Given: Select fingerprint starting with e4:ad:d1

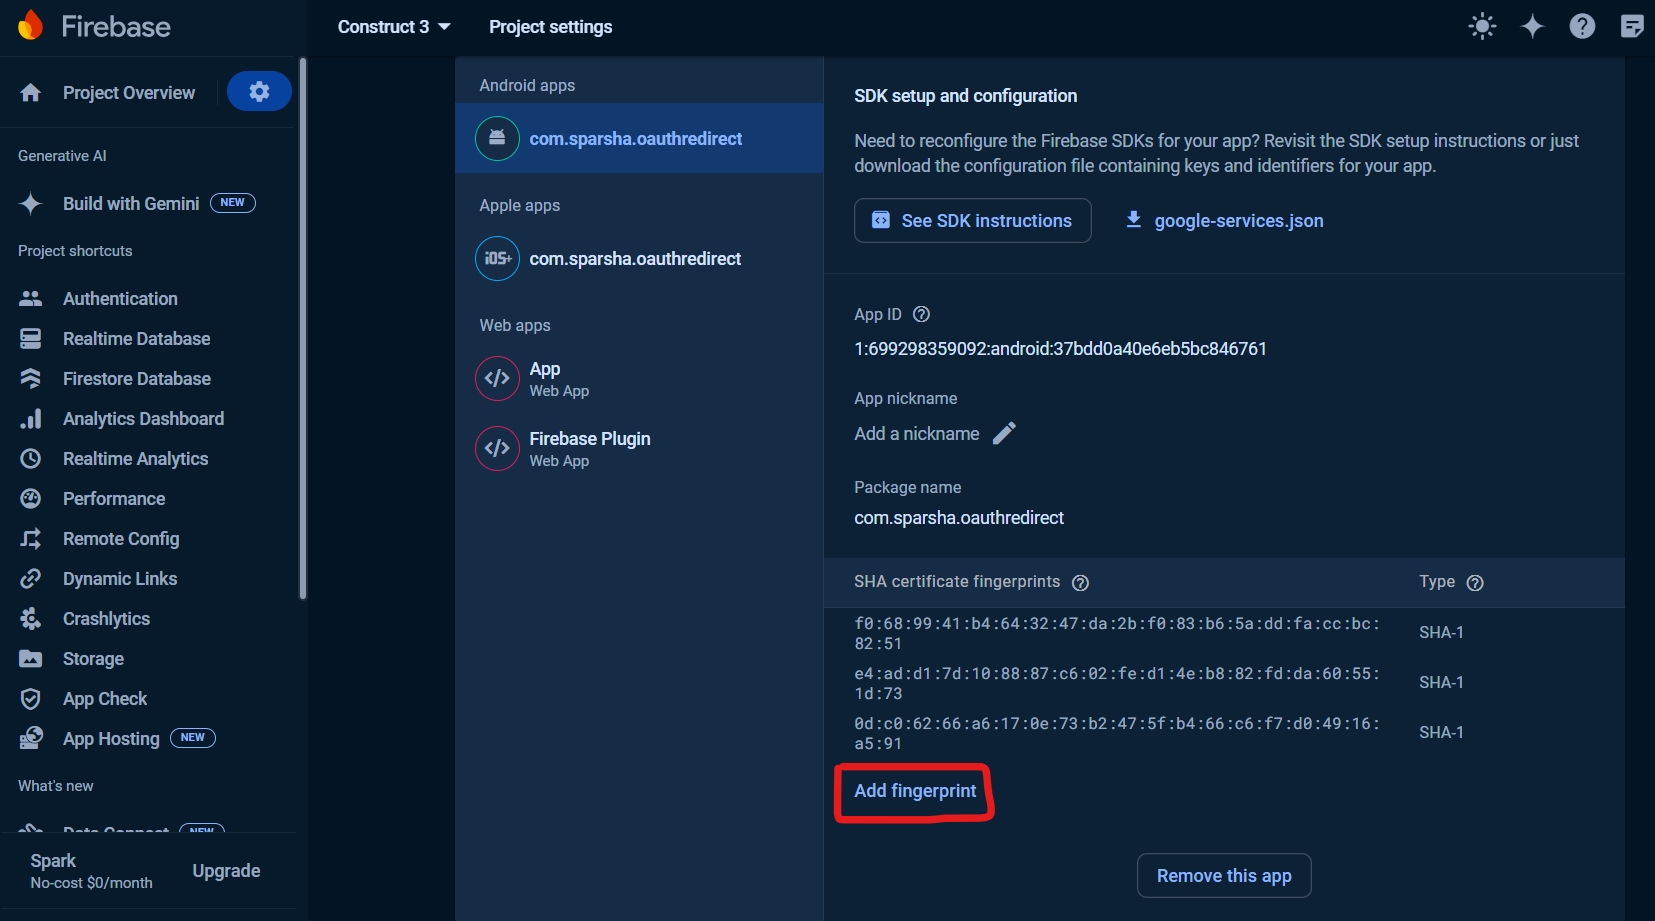Looking at the screenshot, I should click(x=1116, y=683).
